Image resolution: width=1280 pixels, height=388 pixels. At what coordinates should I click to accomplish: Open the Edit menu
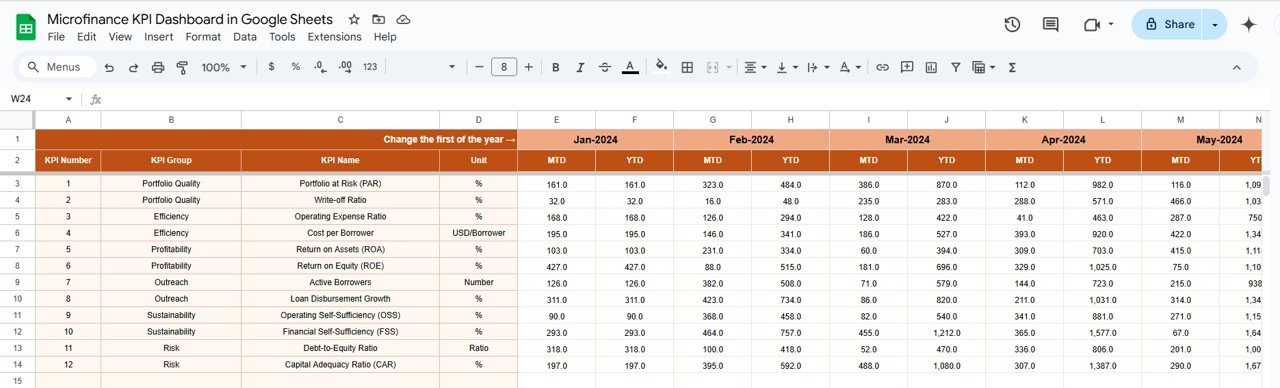pos(87,37)
